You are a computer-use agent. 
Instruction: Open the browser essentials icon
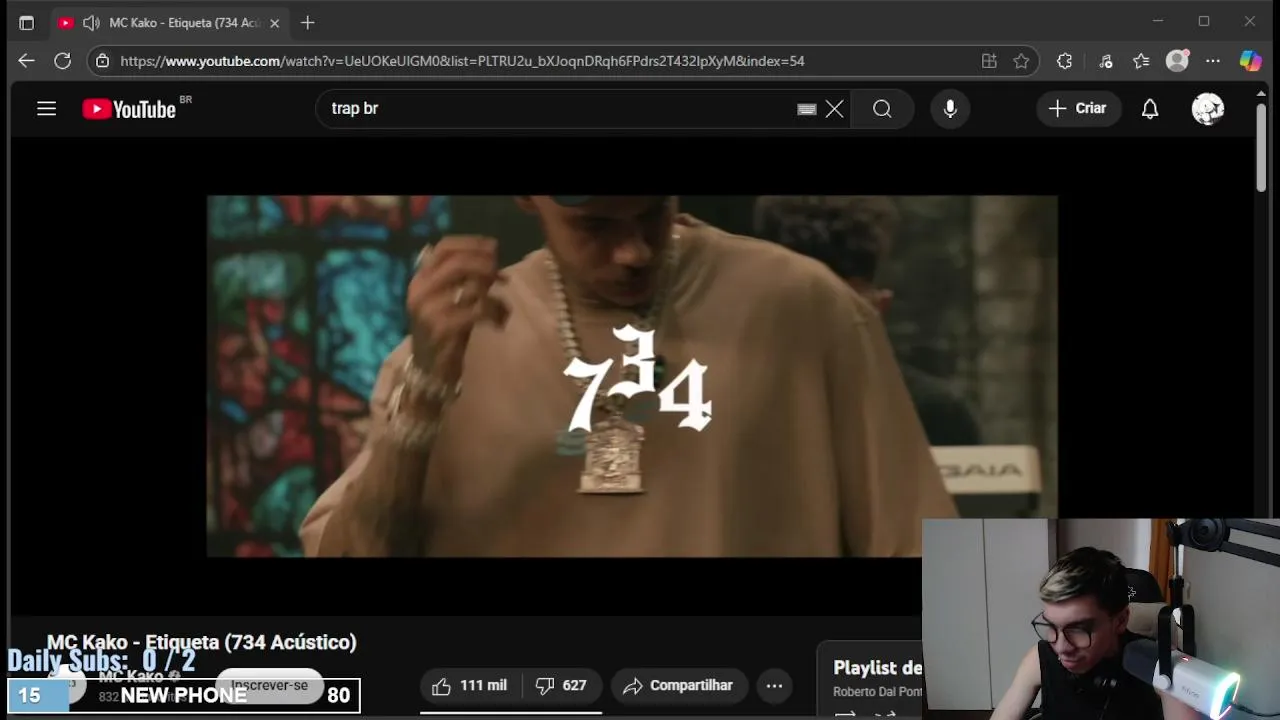(x=1105, y=61)
